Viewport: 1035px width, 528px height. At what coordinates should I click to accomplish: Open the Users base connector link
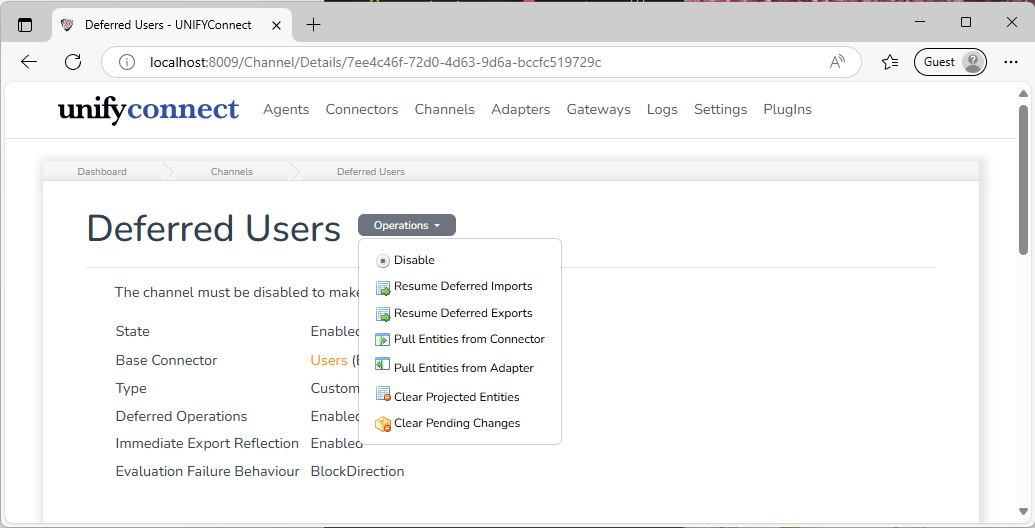(329, 360)
